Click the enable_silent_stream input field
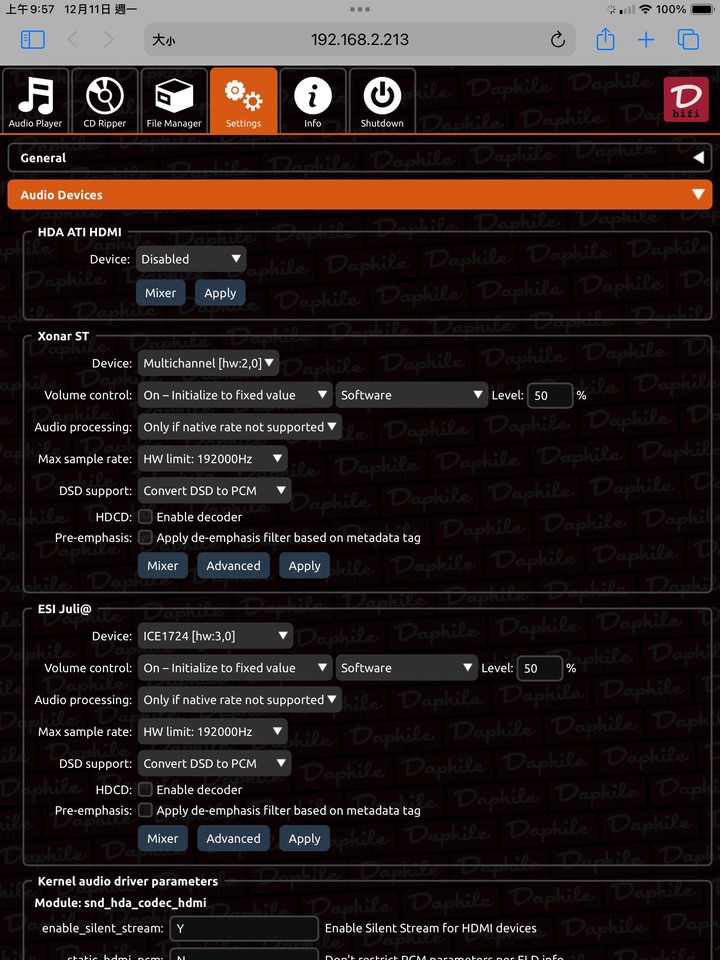This screenshot has height=960, width=720. 244,929
